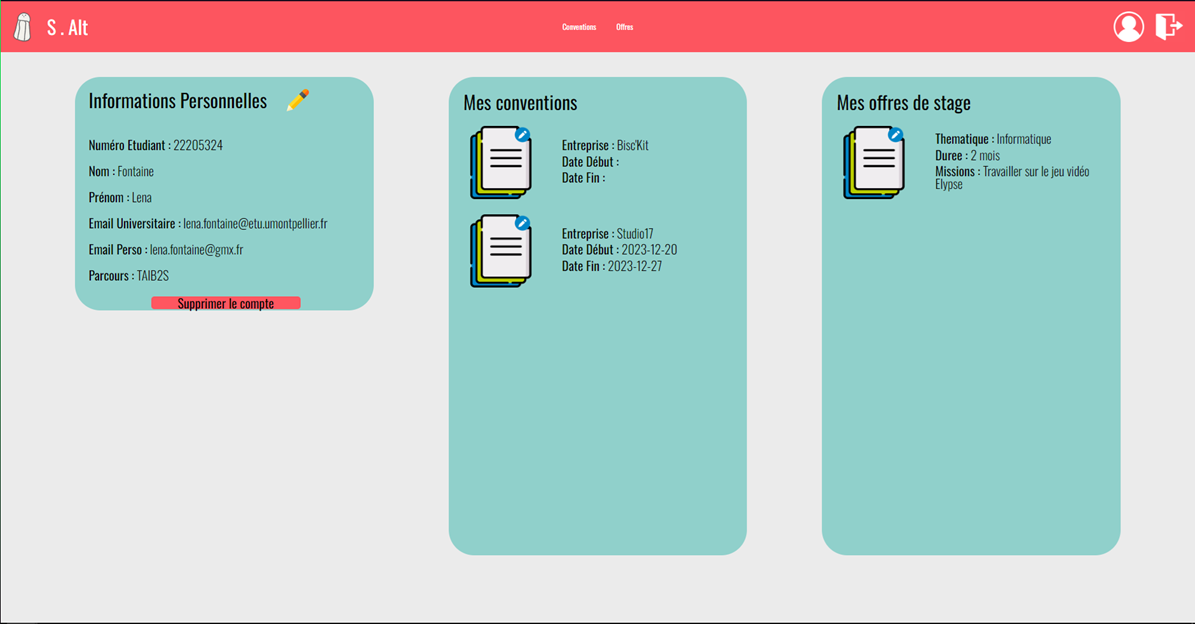Click the edit badge on the Informatique offer

click(895, 135)
